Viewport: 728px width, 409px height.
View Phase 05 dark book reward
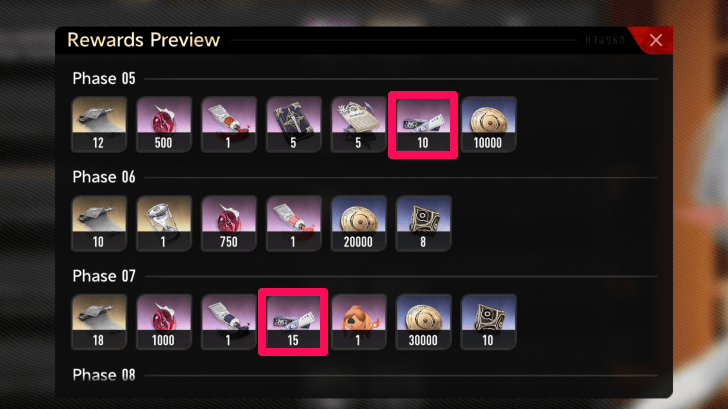[293, 124]
